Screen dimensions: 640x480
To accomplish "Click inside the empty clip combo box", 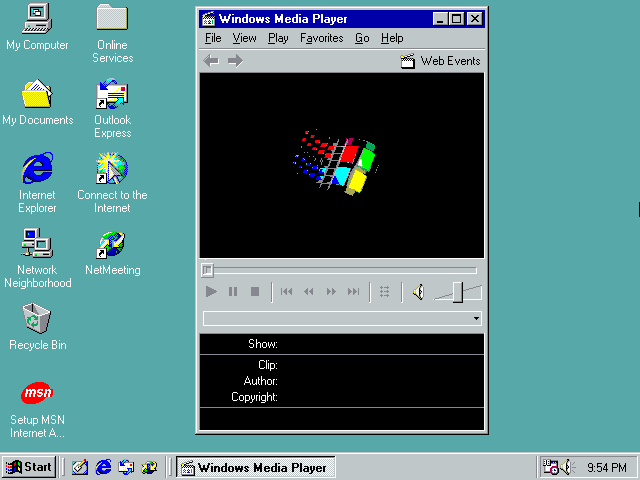I will pyautogui.click(x=337, y=318).
